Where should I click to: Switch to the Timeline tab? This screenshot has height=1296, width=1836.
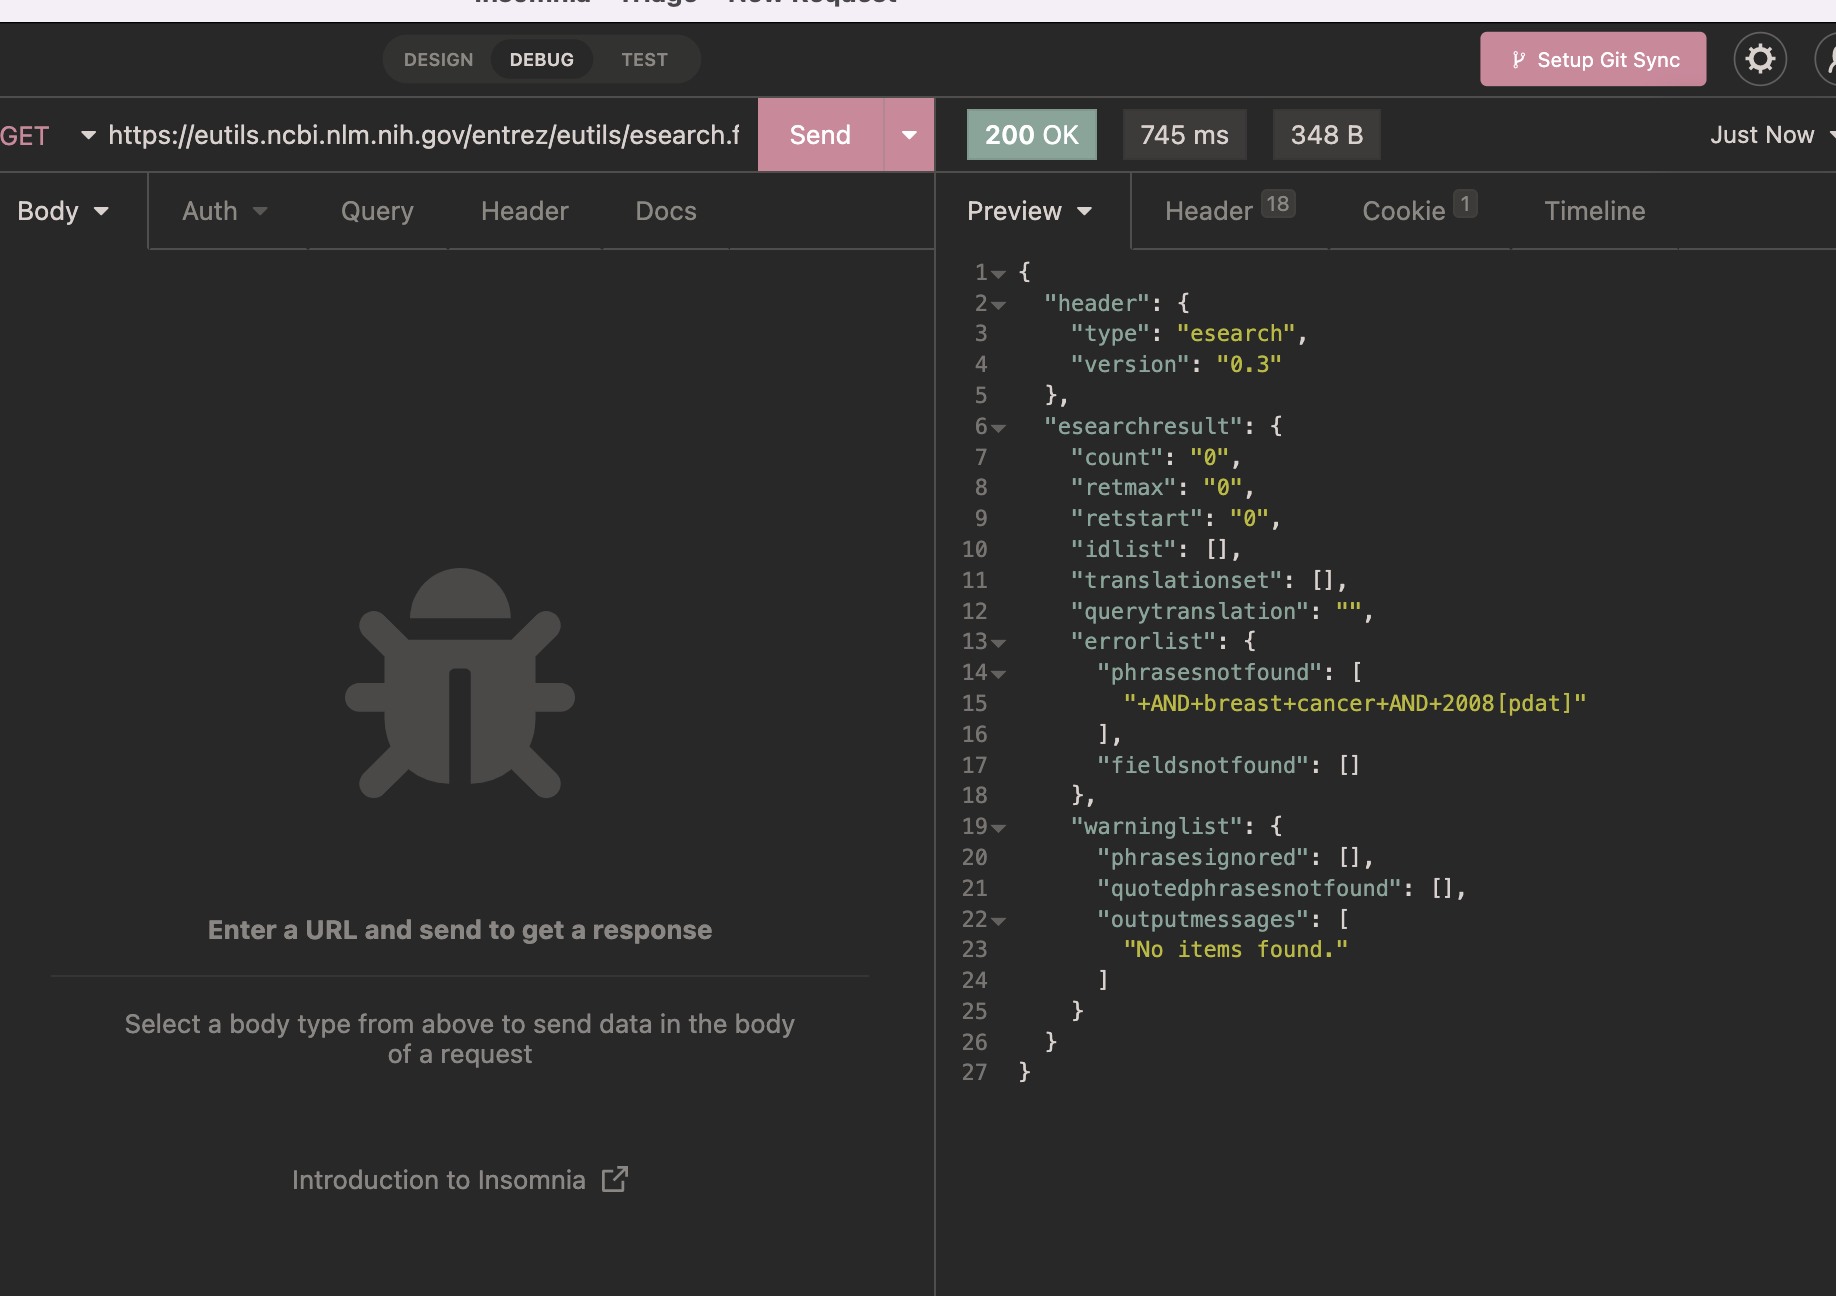coord(1594,211)
